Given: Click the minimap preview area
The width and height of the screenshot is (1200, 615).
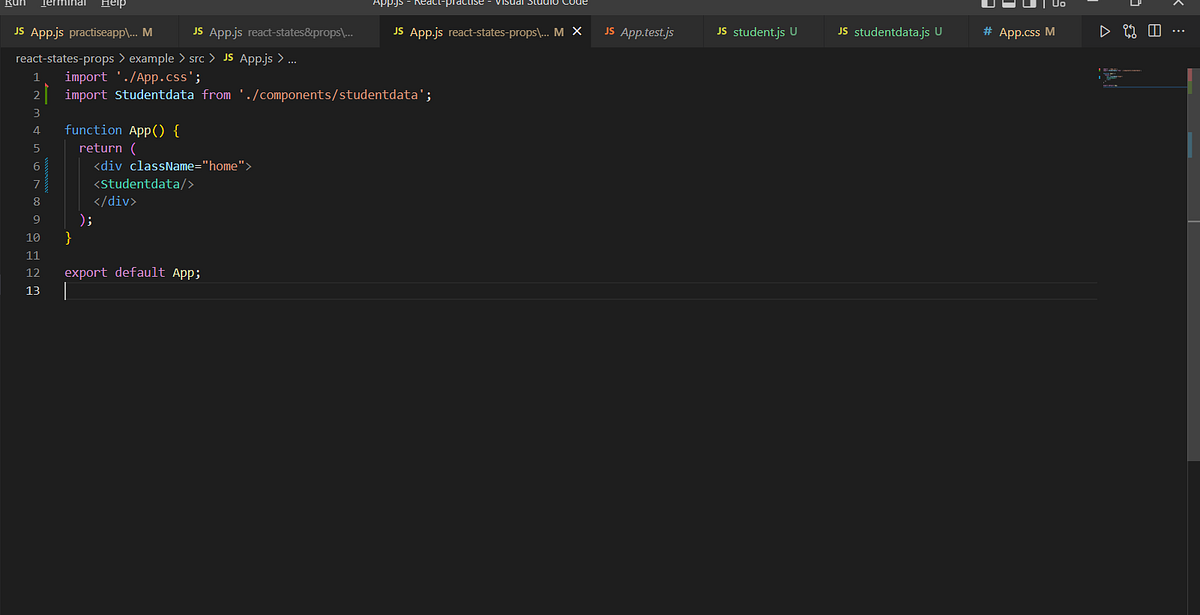Looking at the screenshot, I should pyautogui.click(x=1140, y=78).
